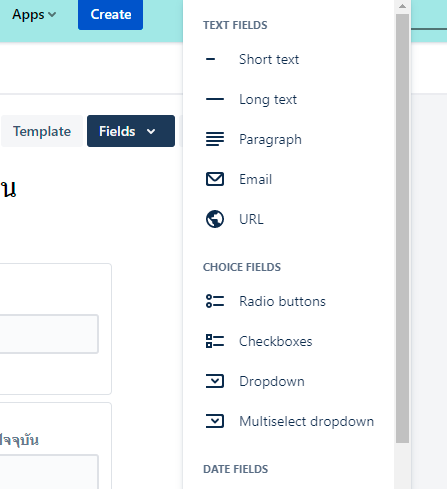The image size is (447, 489).
Task: Click the Checkboxes list icon
Action: tap(215, 341)
